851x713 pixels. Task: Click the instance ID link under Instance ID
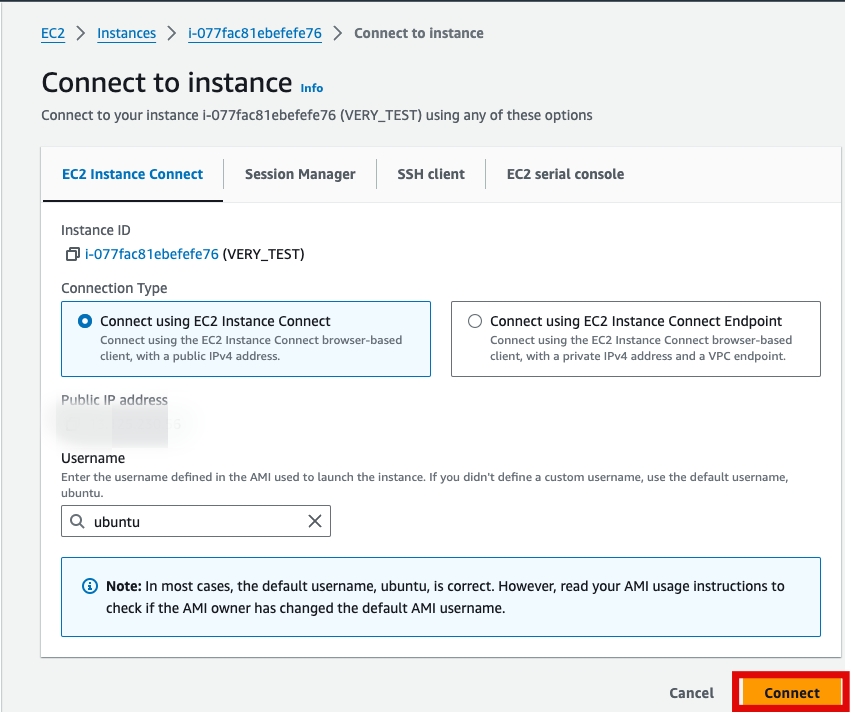[152, 254]
